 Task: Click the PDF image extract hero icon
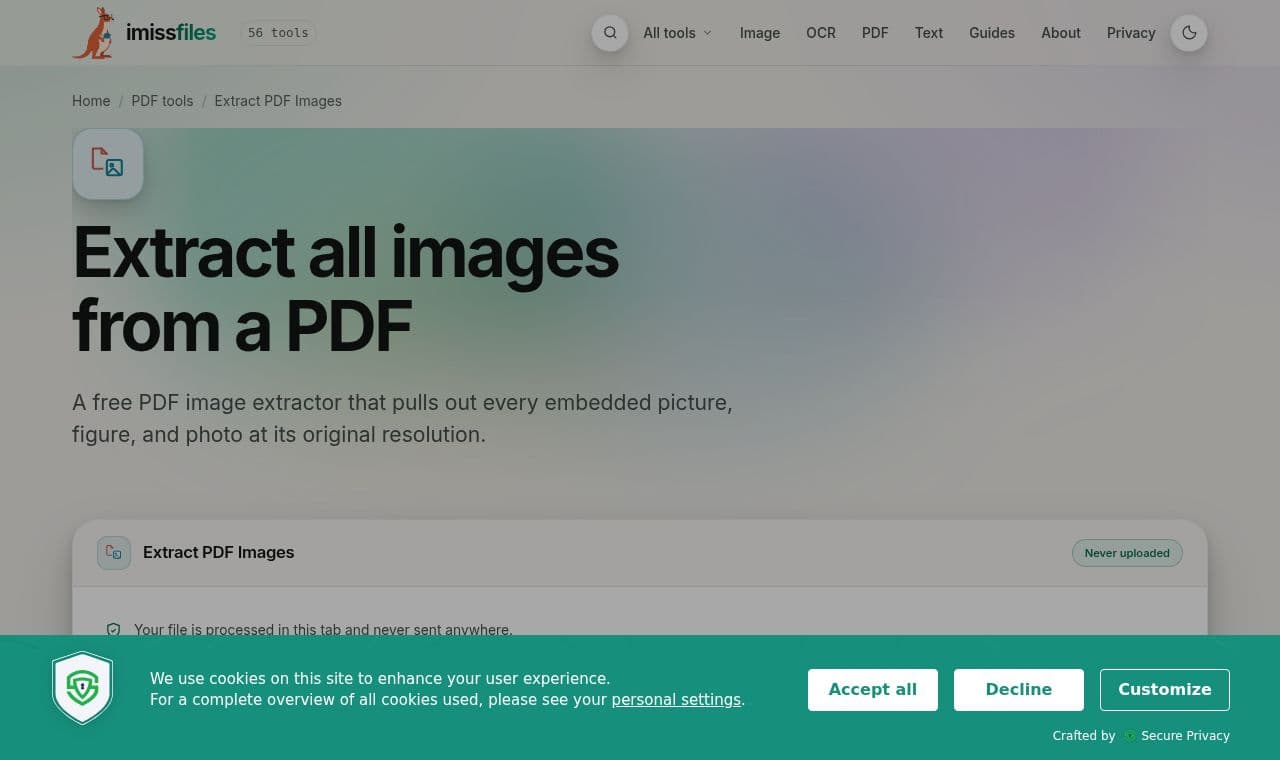click(x=108, y=163)
